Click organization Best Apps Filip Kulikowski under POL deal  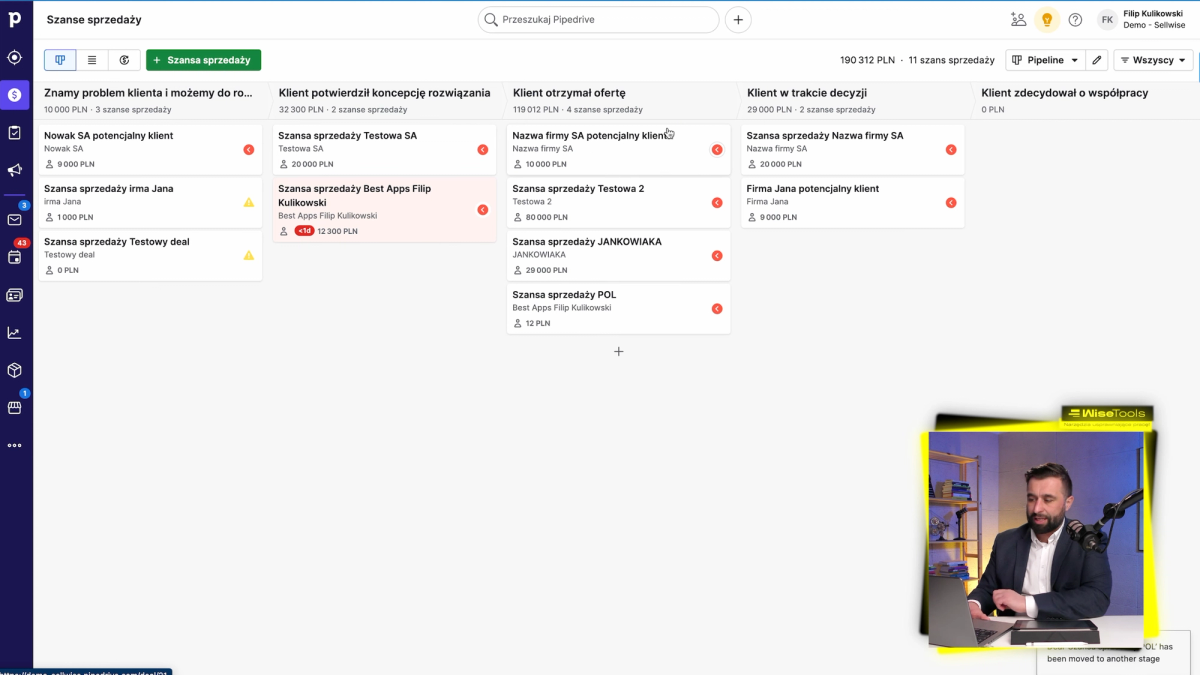[561, 308]
